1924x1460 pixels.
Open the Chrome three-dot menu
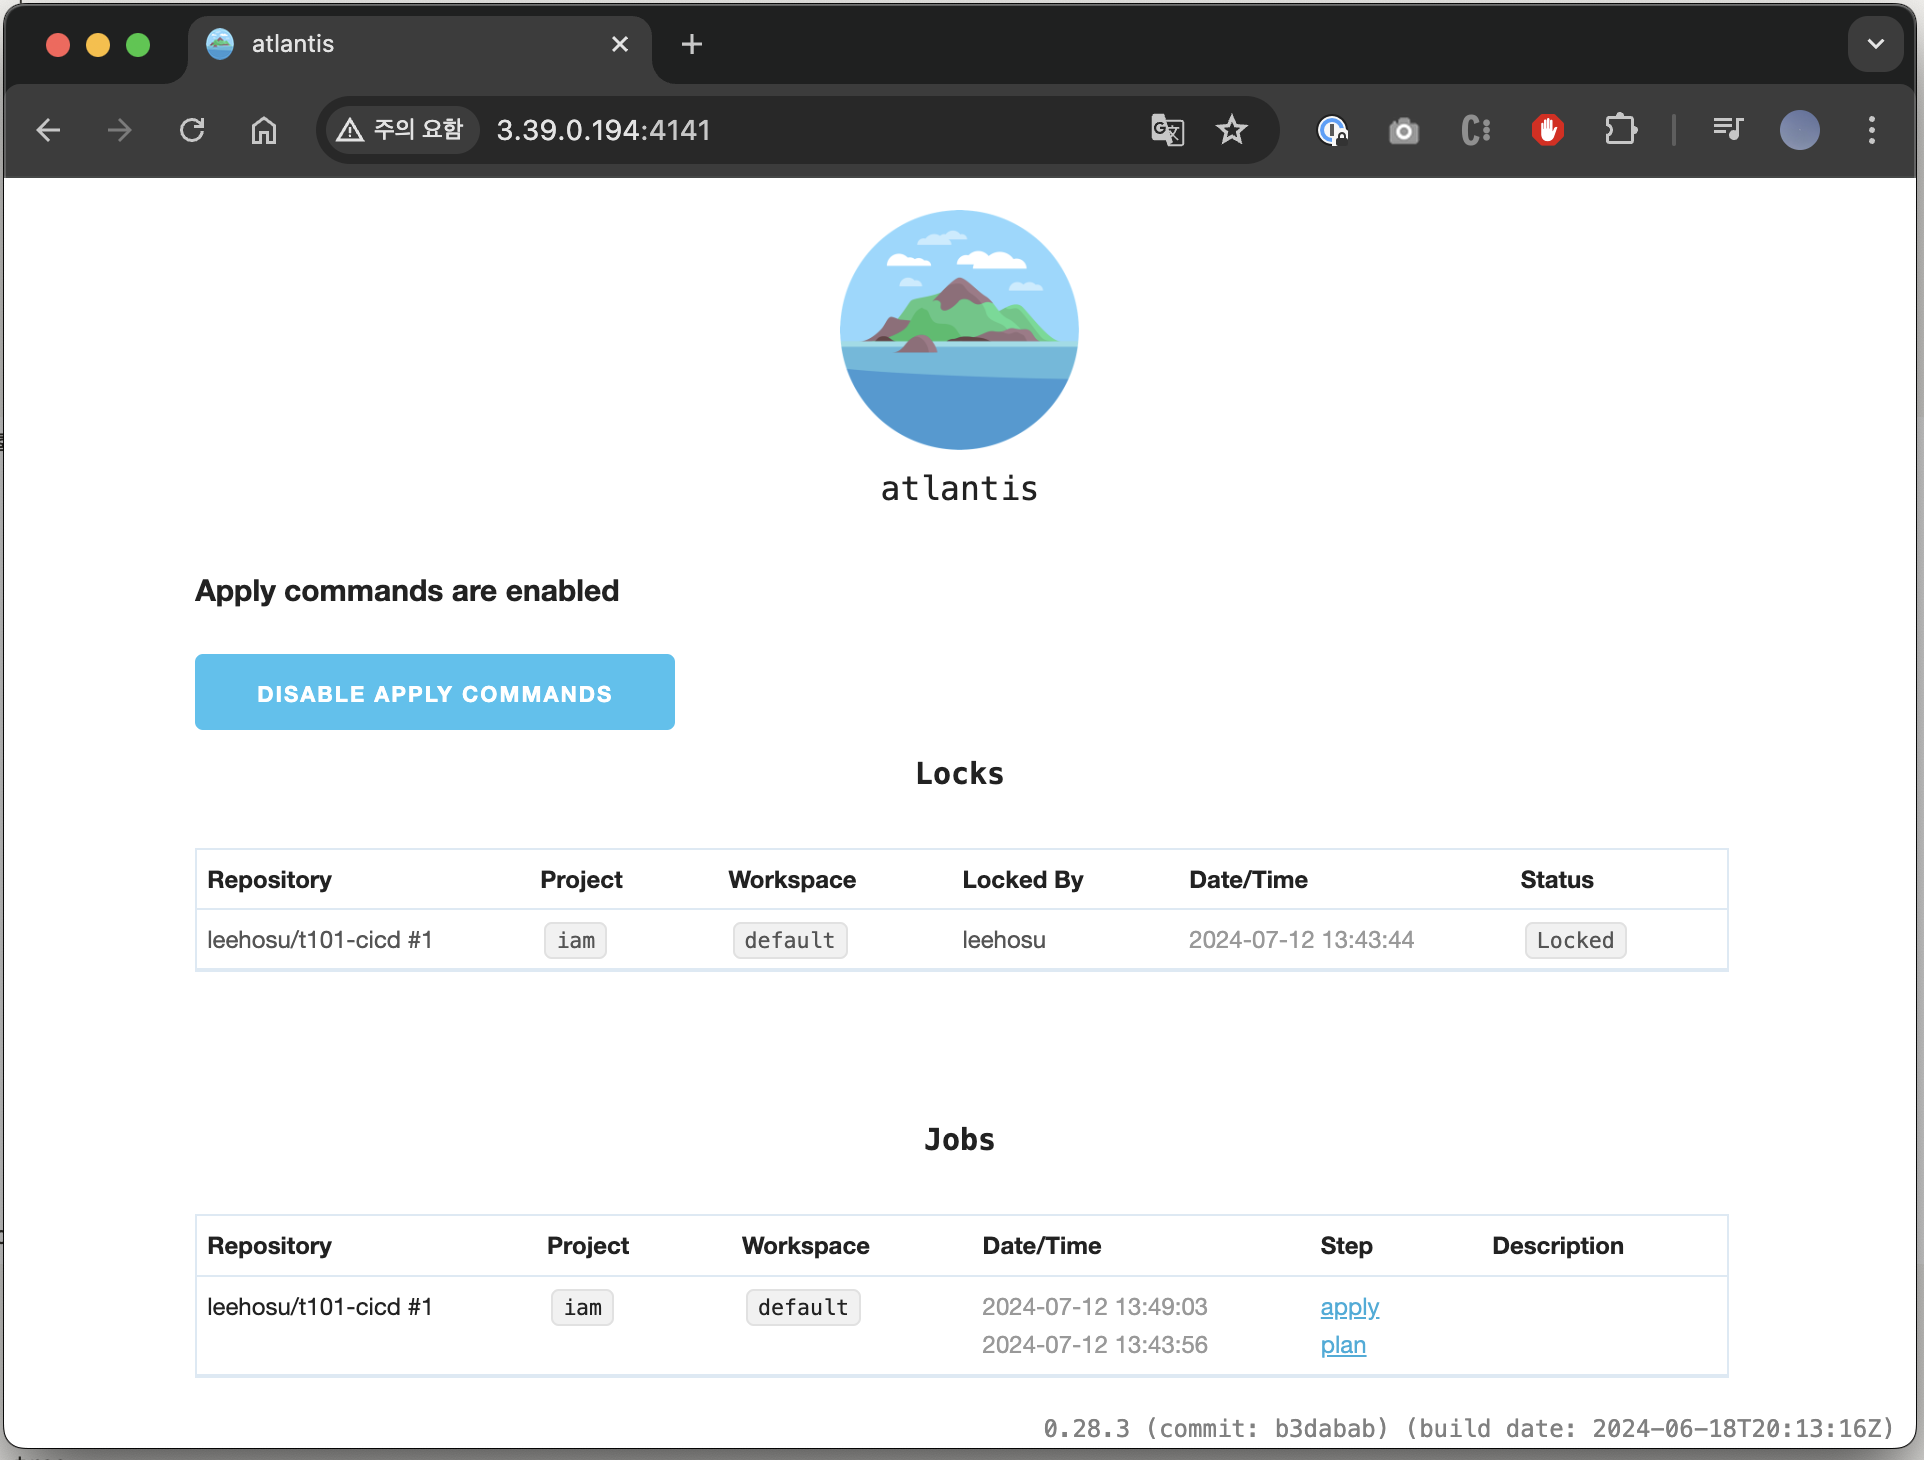click(x=1872, y=130)
